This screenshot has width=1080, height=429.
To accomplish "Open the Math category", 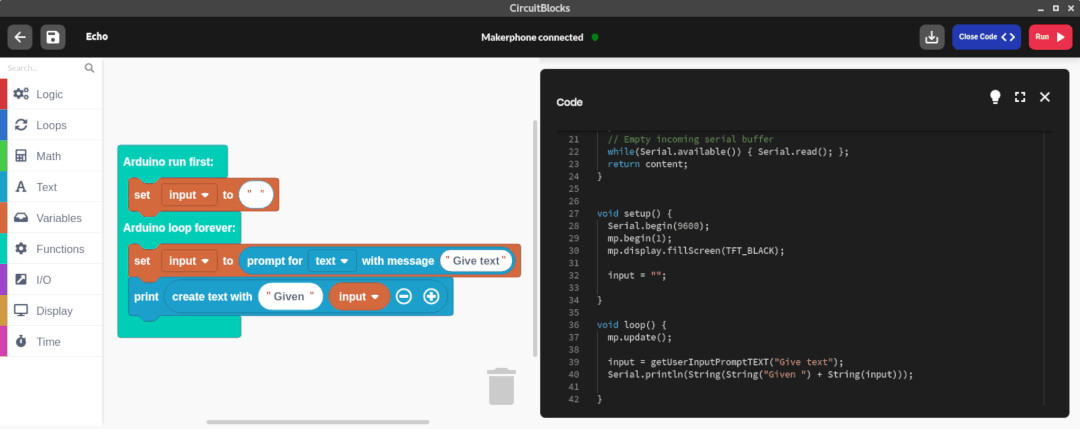I will [x=52, y=156].
